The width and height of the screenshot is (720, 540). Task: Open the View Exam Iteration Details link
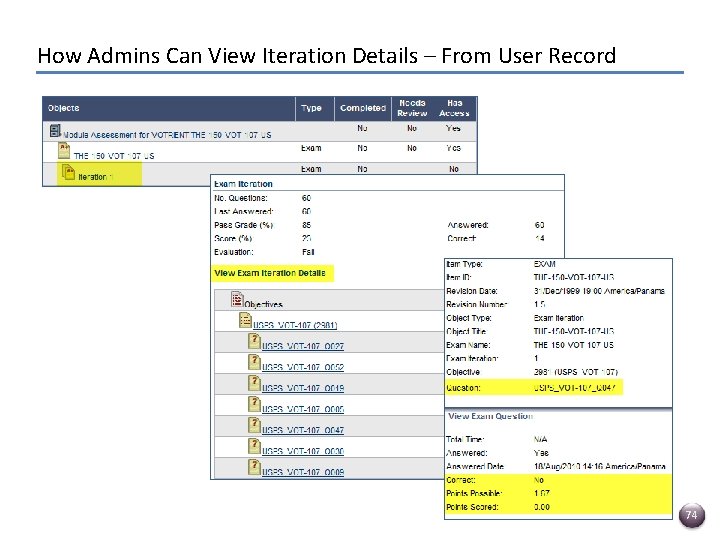click(270, 273)
